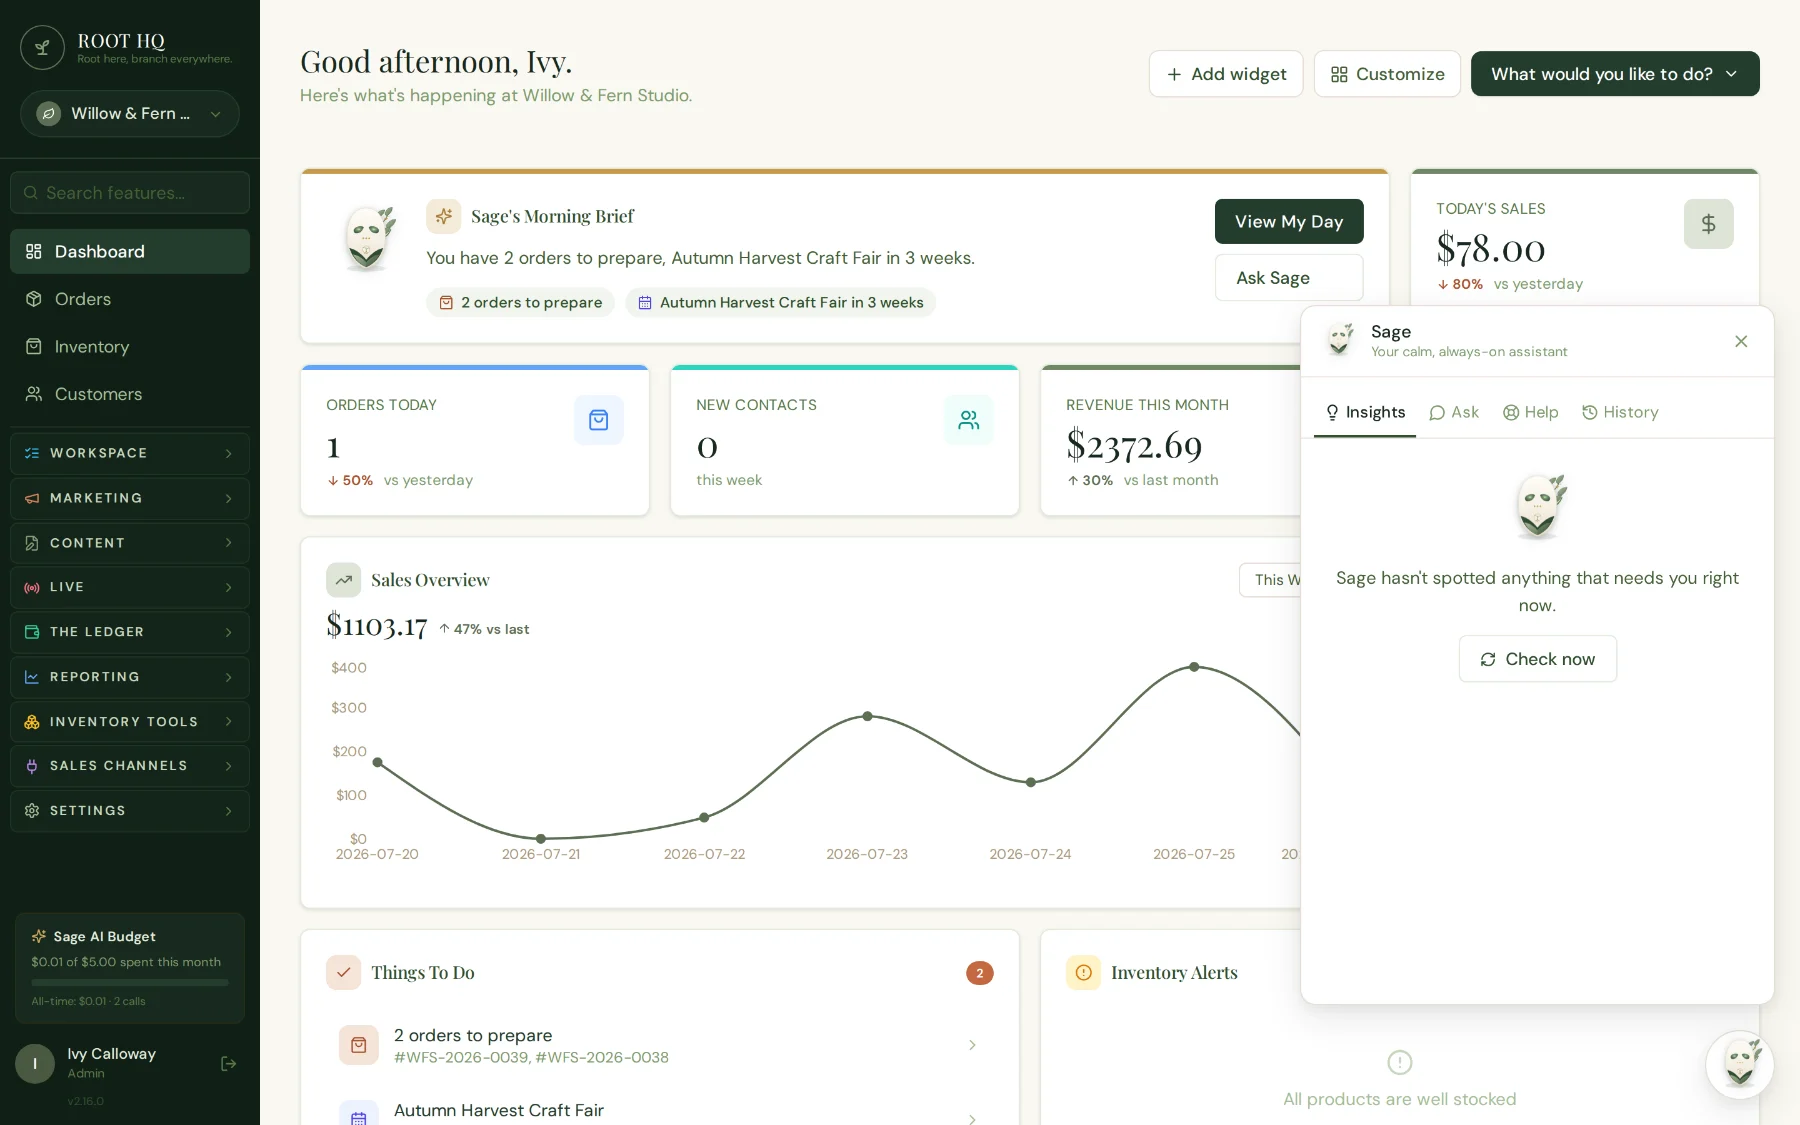1800x1125 pixels.
Task: Click the Orders box icon in sidebar
Action: [x=33, y=299]
